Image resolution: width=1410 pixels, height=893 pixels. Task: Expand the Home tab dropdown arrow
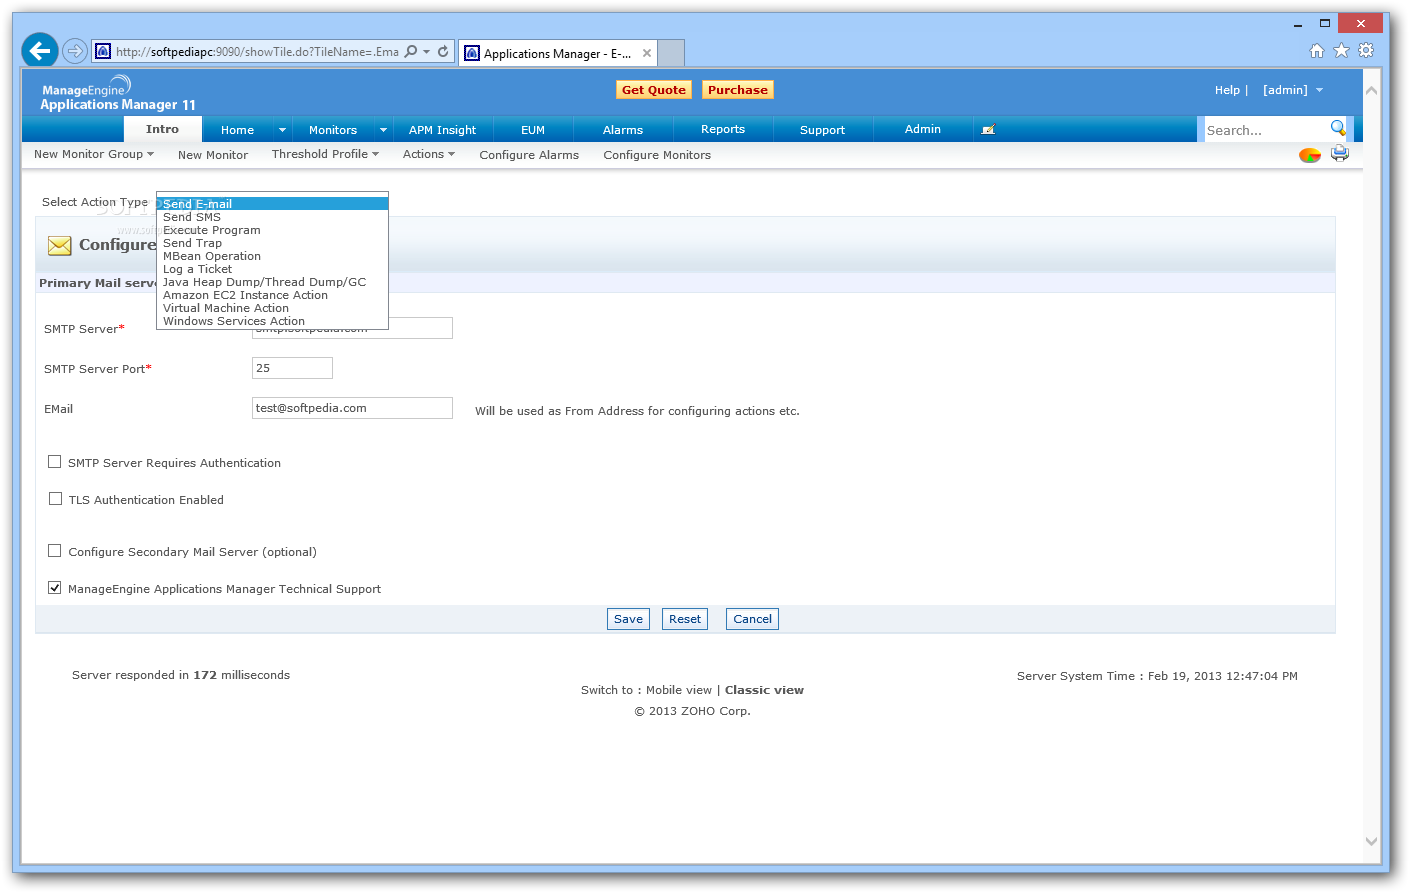282,130
